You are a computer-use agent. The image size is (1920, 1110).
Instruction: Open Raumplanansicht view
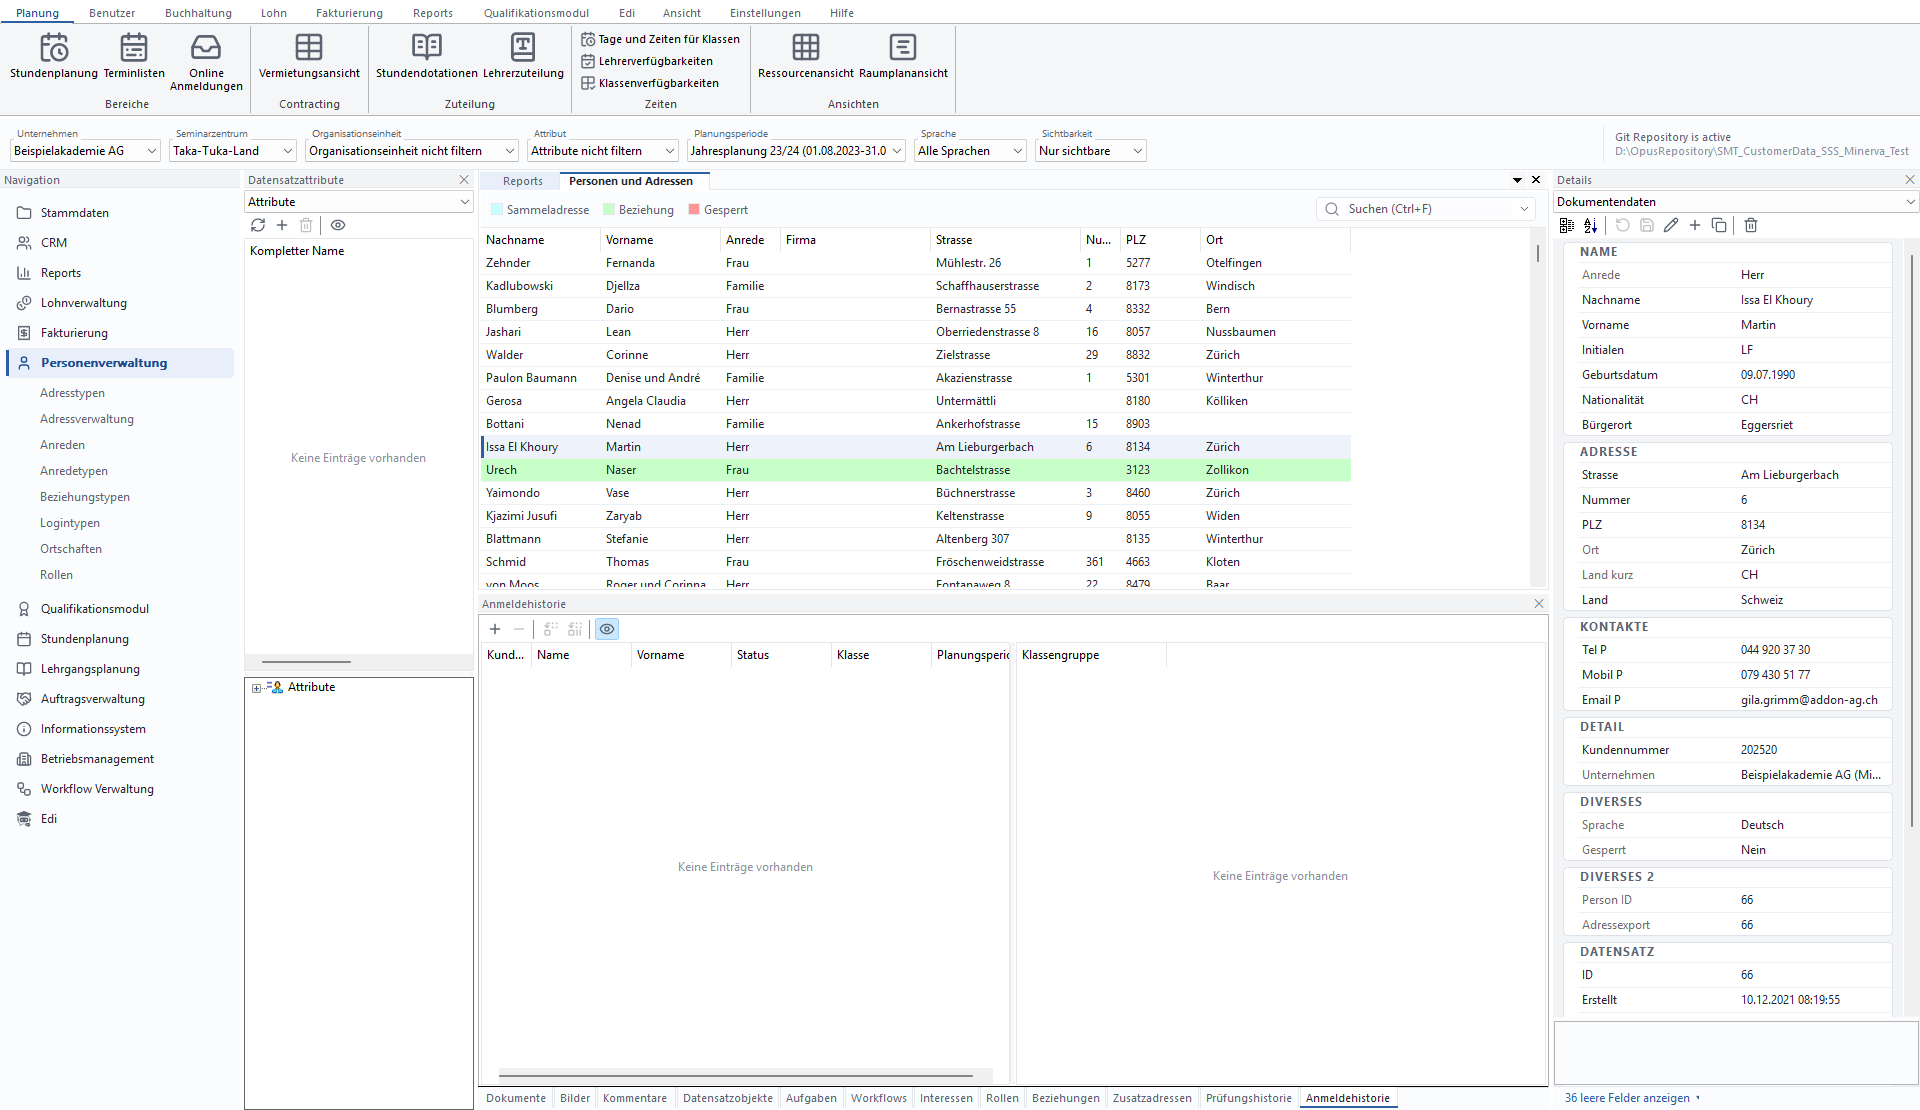tap(903, 56)
